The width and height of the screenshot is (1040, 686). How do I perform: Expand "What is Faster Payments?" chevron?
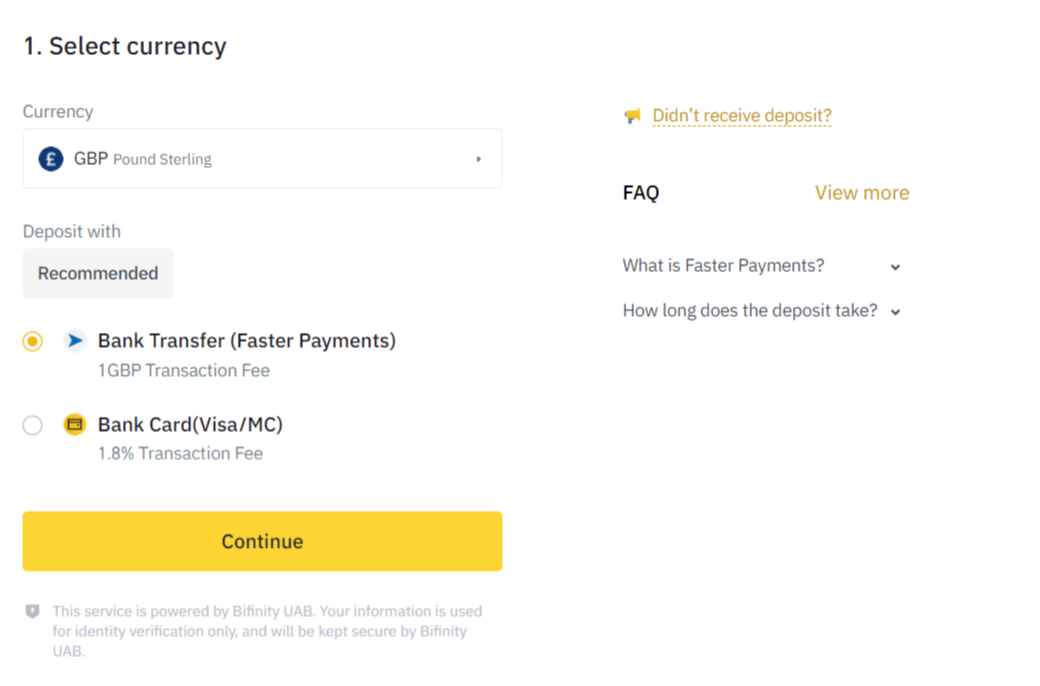[x=895, y=267]
